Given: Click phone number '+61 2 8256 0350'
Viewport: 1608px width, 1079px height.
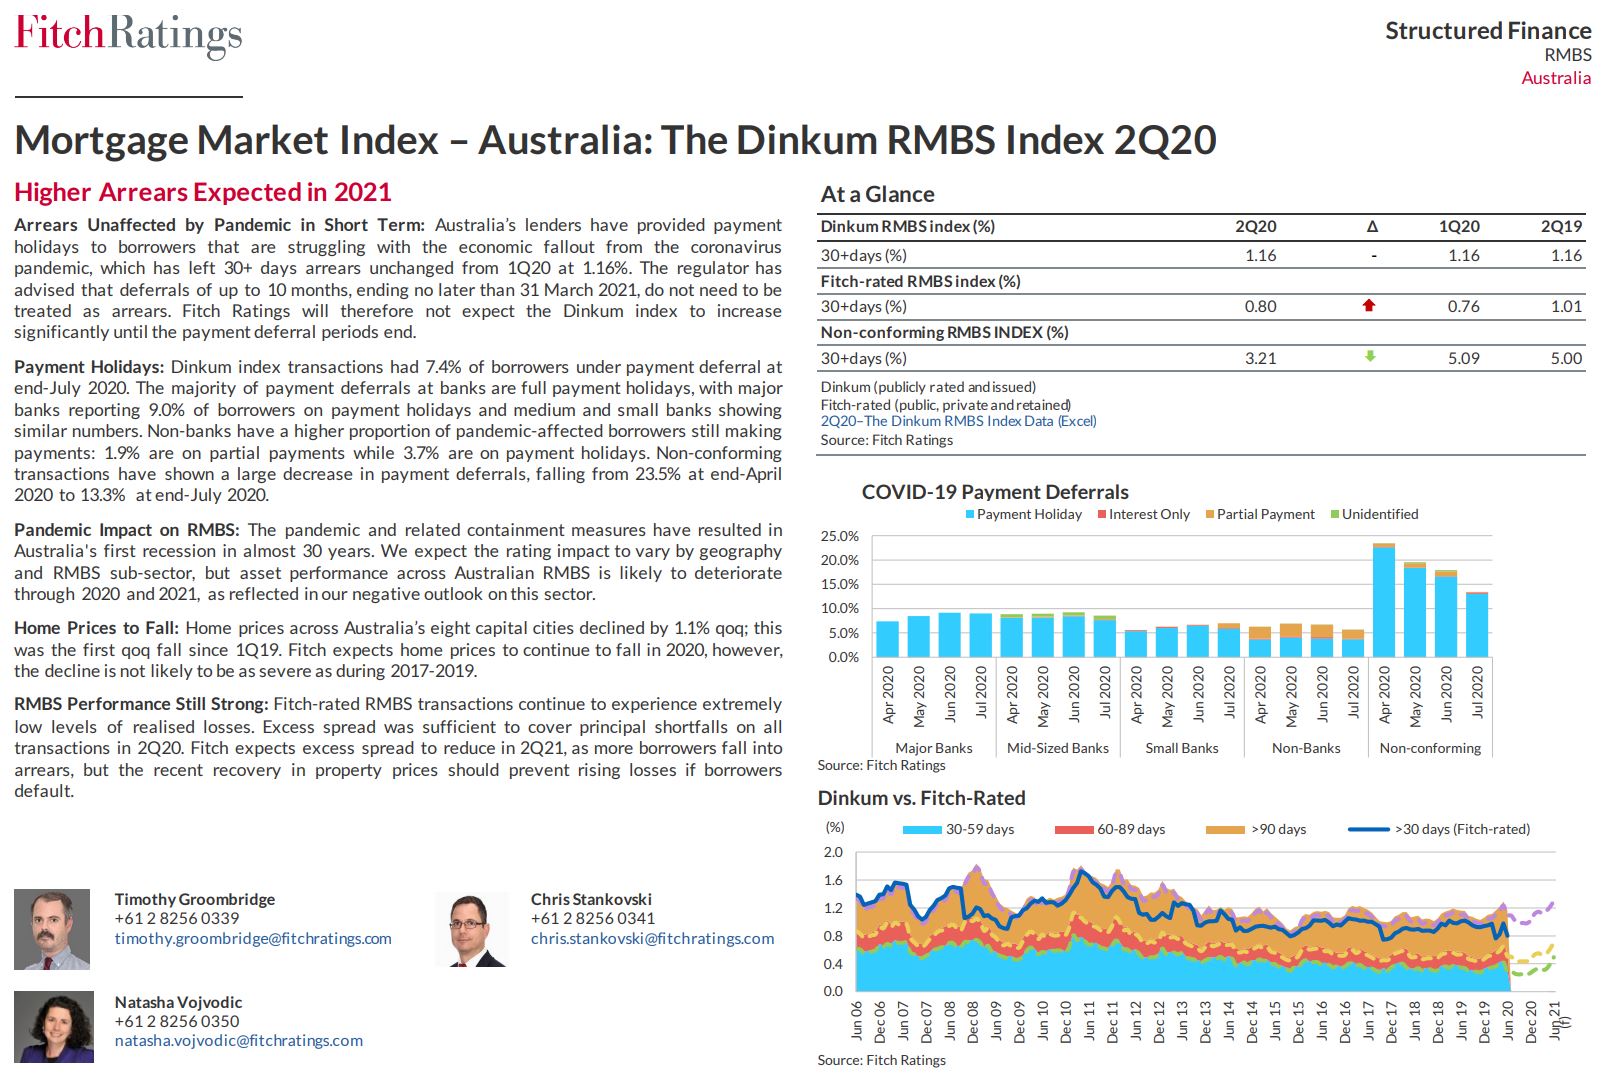Looking at the screenshot, I should pos(177,1021).
